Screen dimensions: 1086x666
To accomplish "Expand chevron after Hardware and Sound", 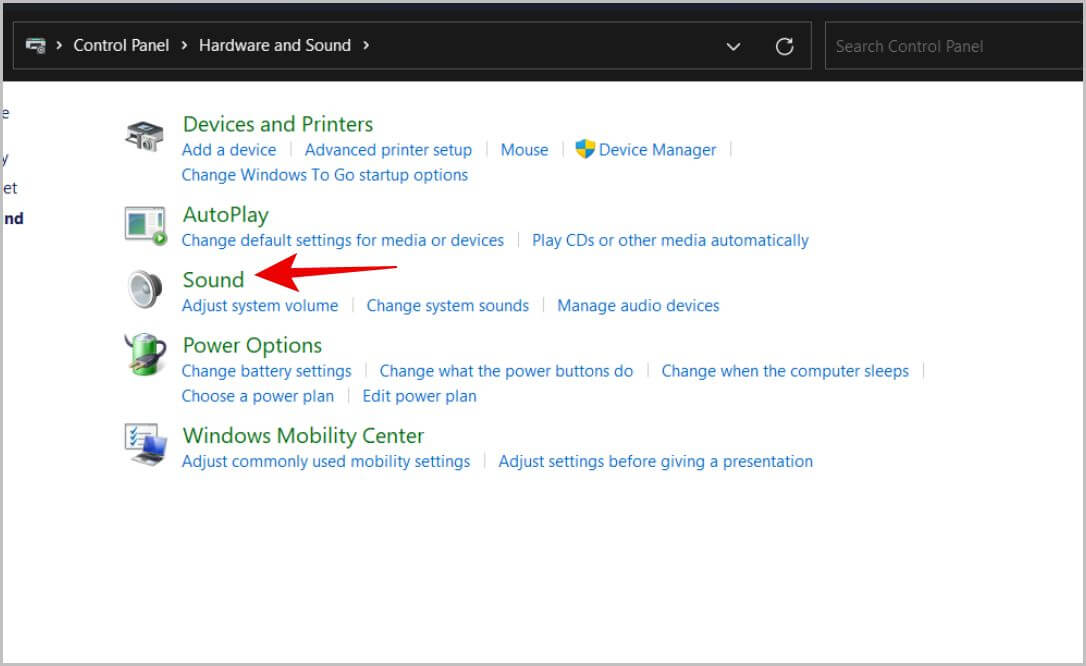I will [366, 46].
